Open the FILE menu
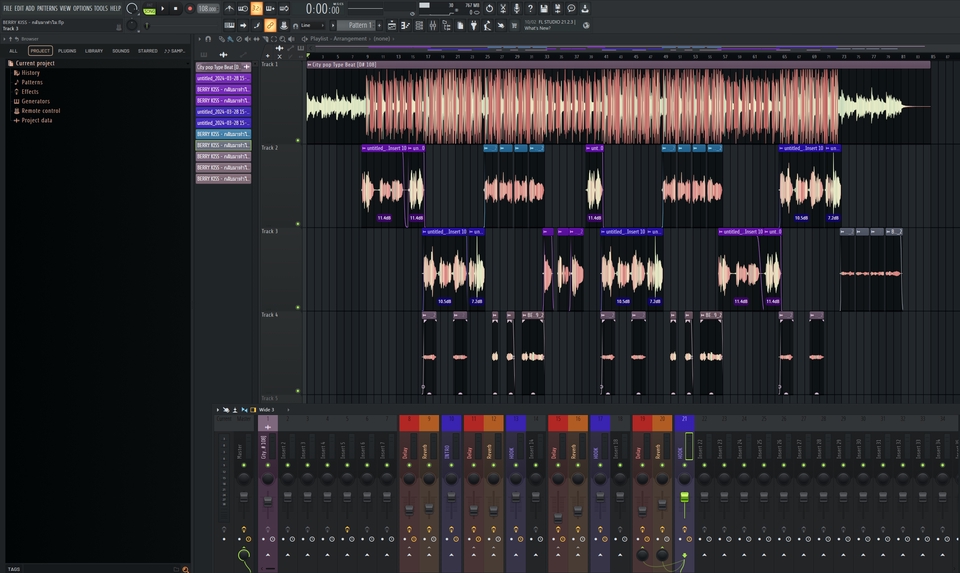The width and height of the screenshot is (960, 573). 8,8
